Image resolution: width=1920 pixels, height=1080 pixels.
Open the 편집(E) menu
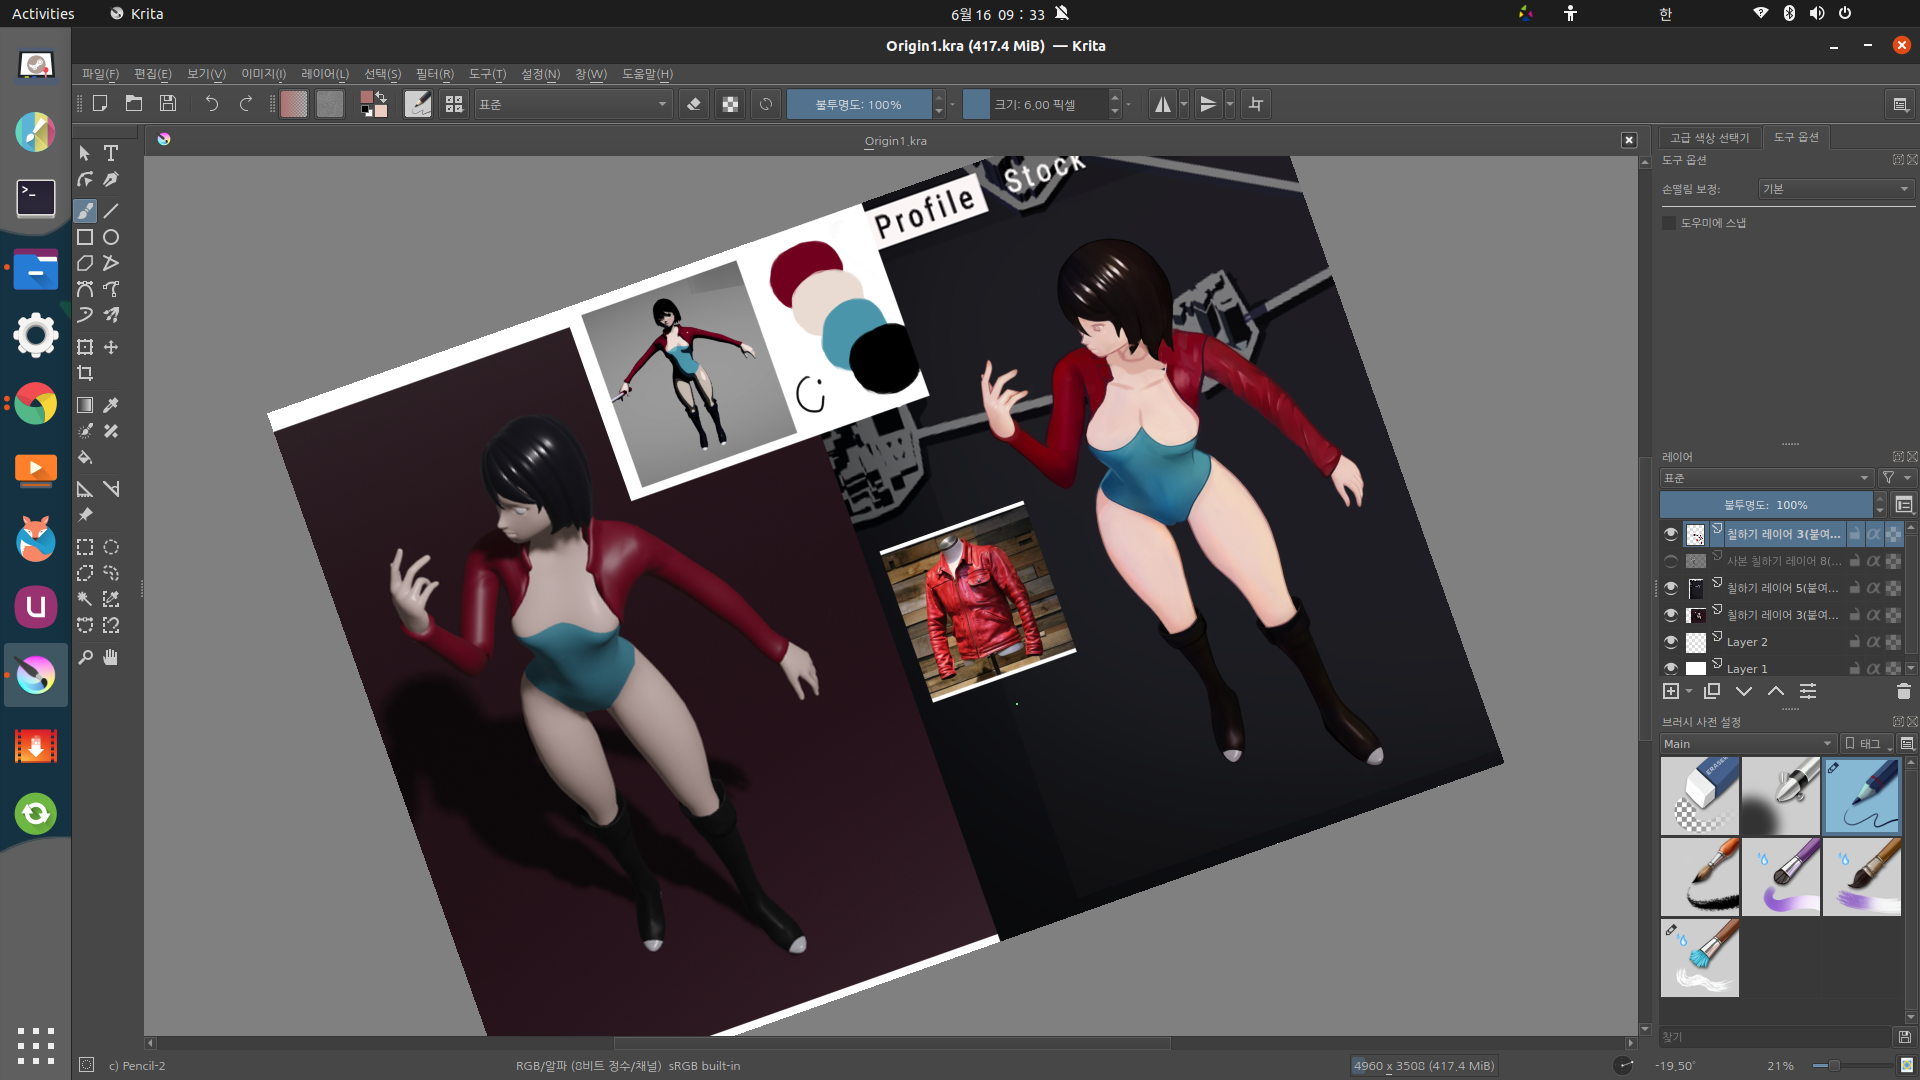[x=153, y=74]
